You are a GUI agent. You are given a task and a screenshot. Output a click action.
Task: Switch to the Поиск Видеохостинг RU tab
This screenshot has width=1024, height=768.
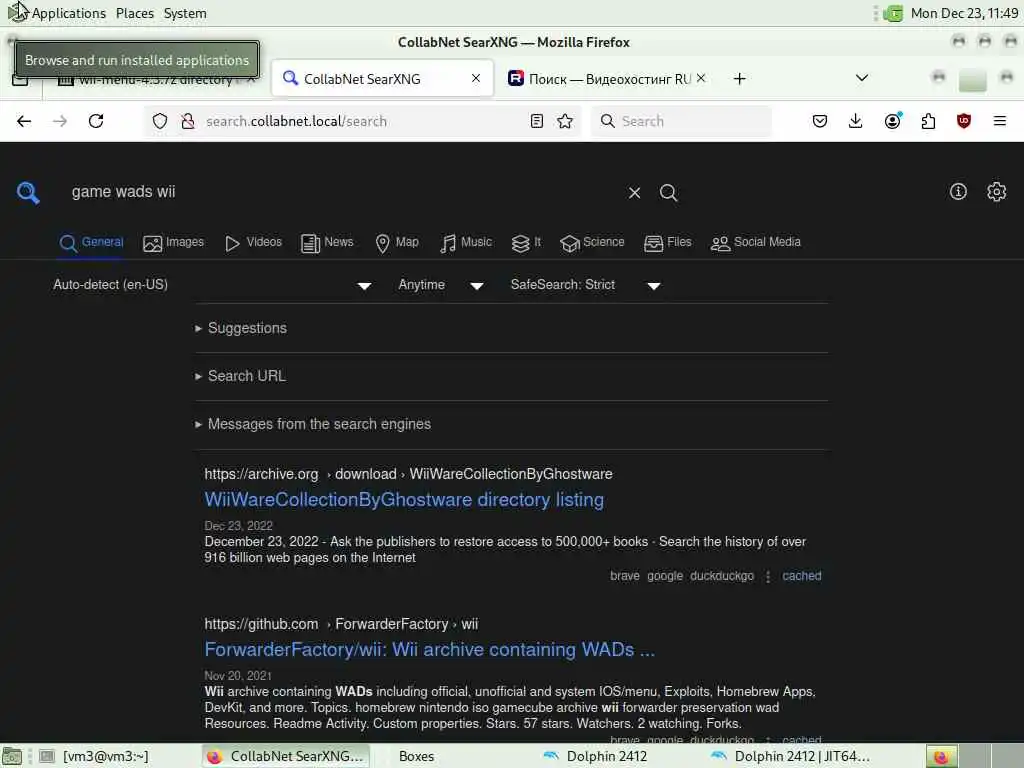(600, 79)
